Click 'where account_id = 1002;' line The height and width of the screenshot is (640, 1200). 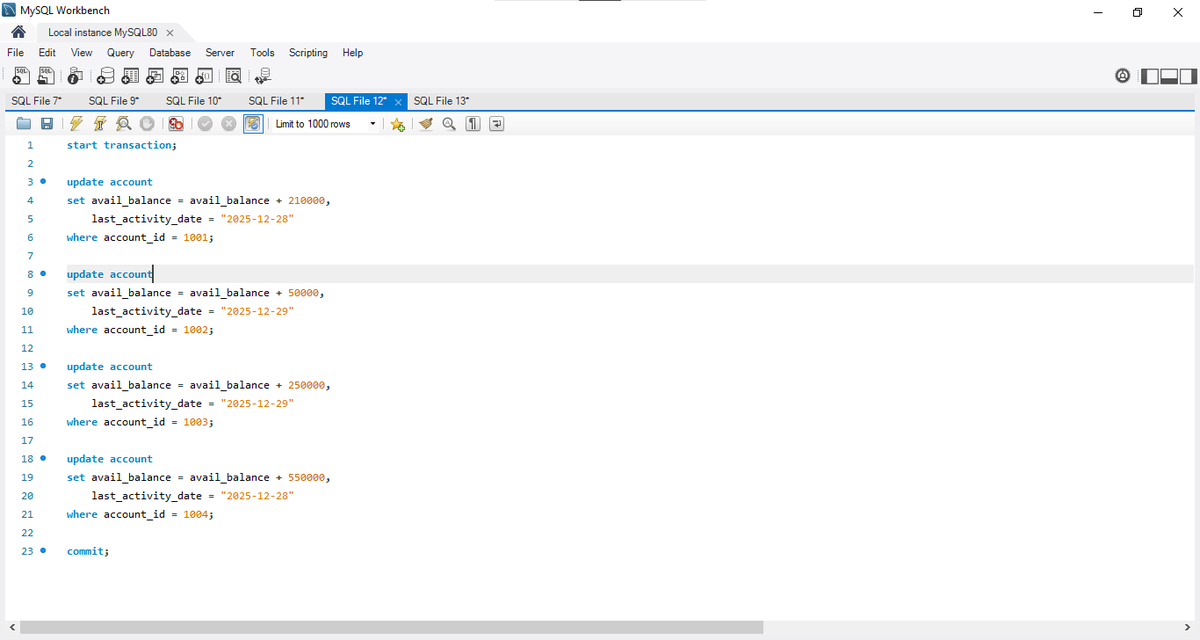click(140, 330)
